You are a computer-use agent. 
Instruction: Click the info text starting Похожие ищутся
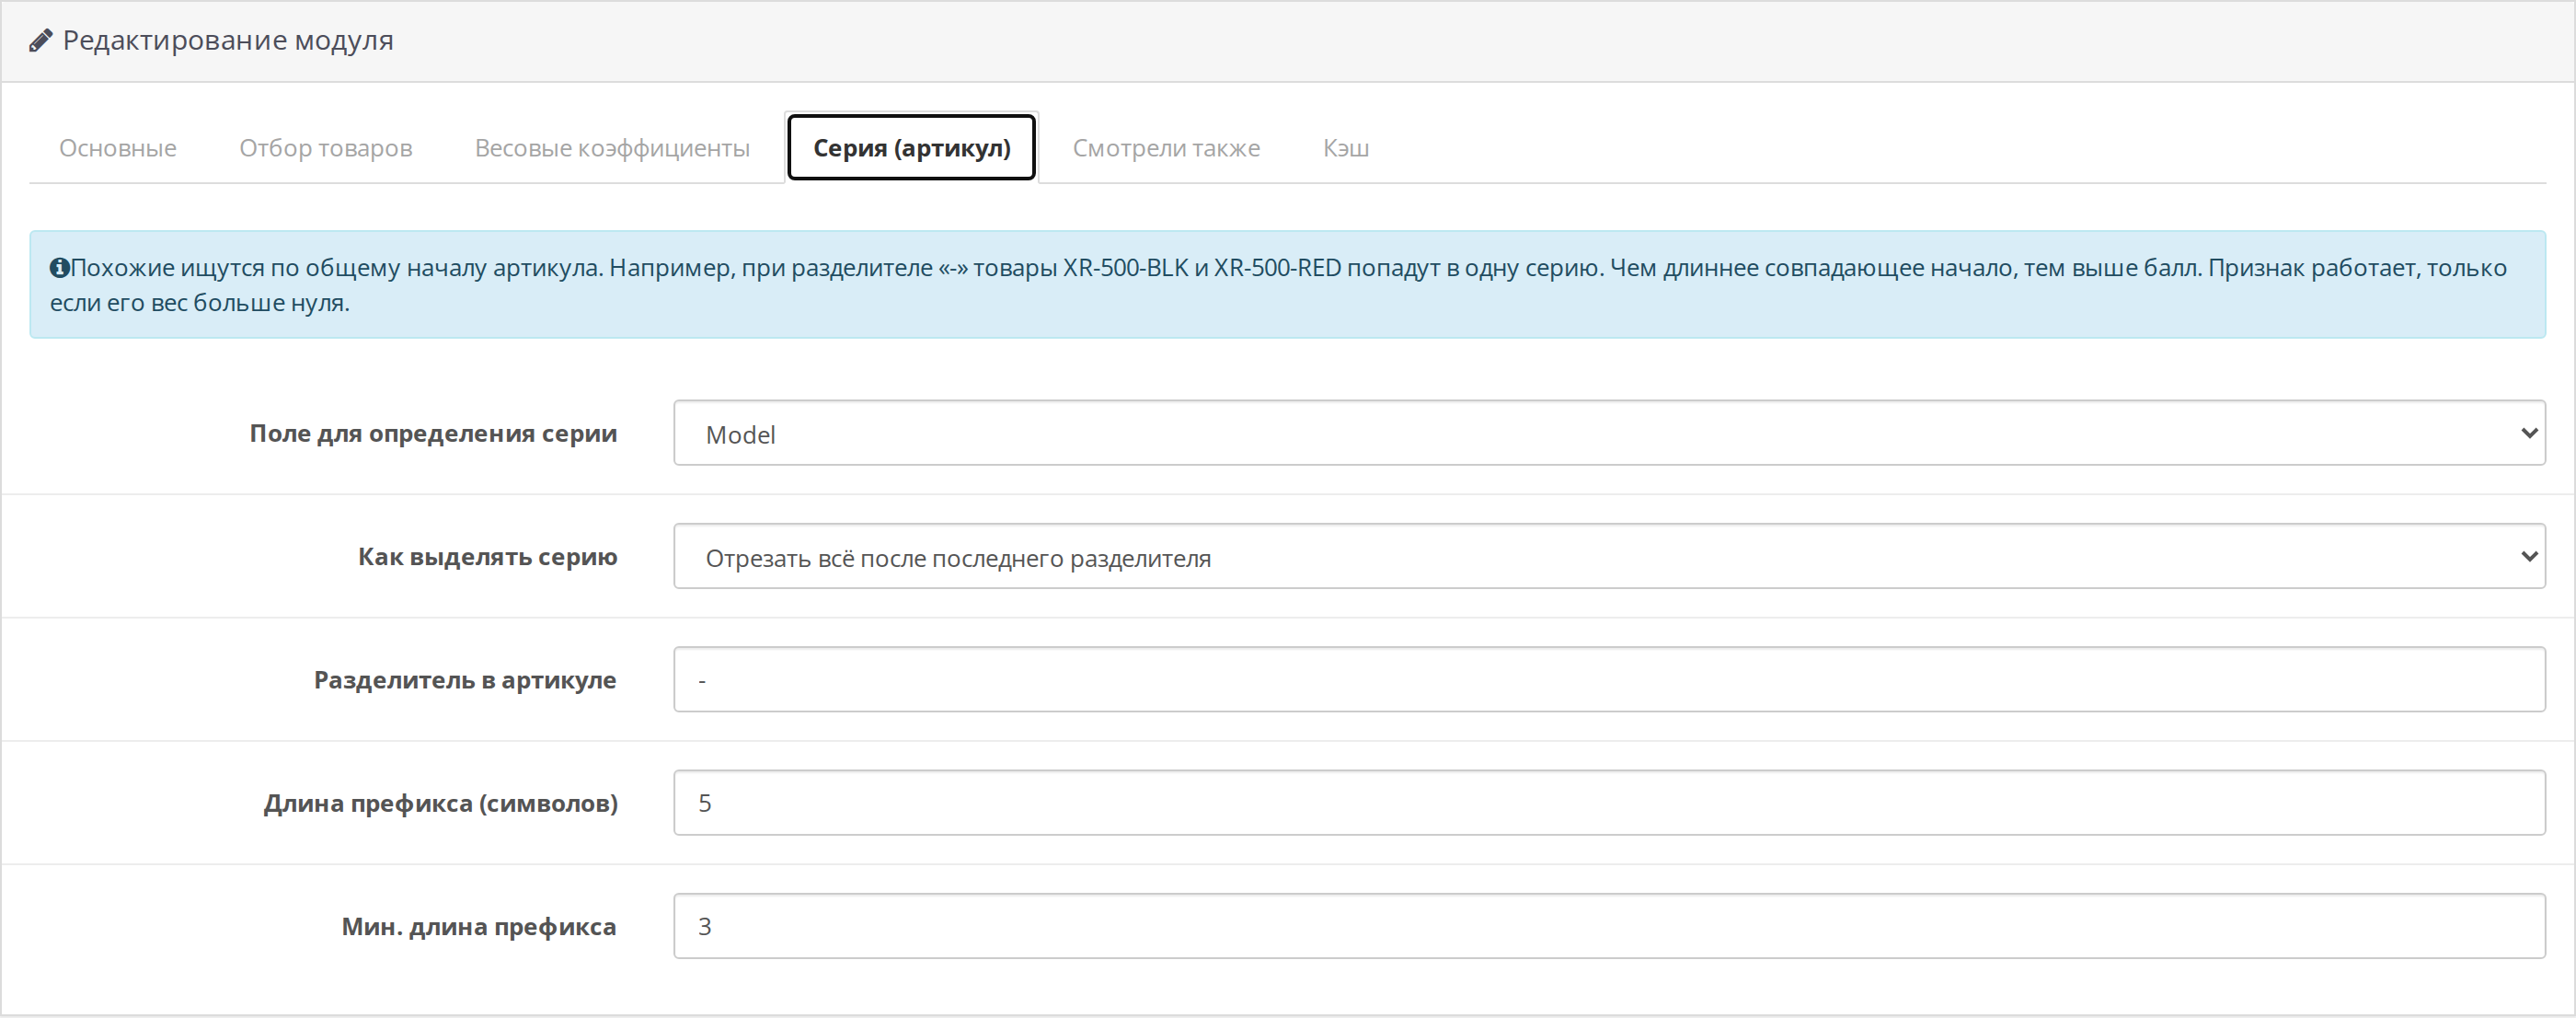pos(1279,285)
